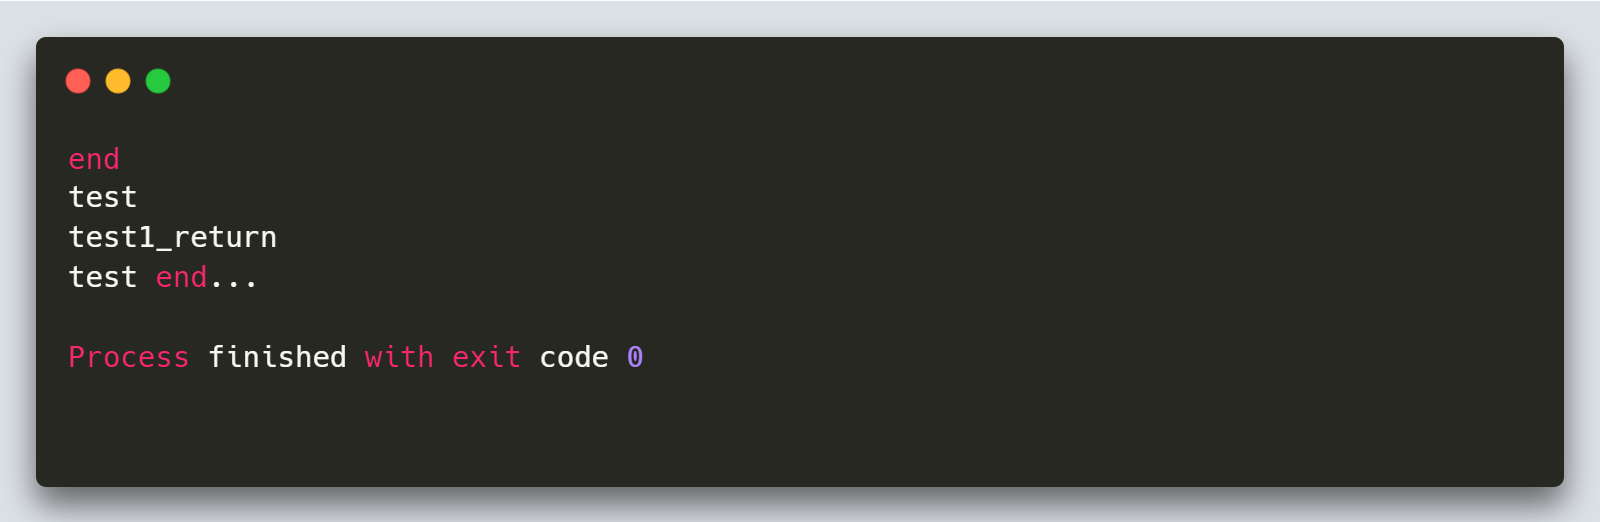Maximize the window with the green button
This screenshot has width=1600, height=522.
pos(158,81)
